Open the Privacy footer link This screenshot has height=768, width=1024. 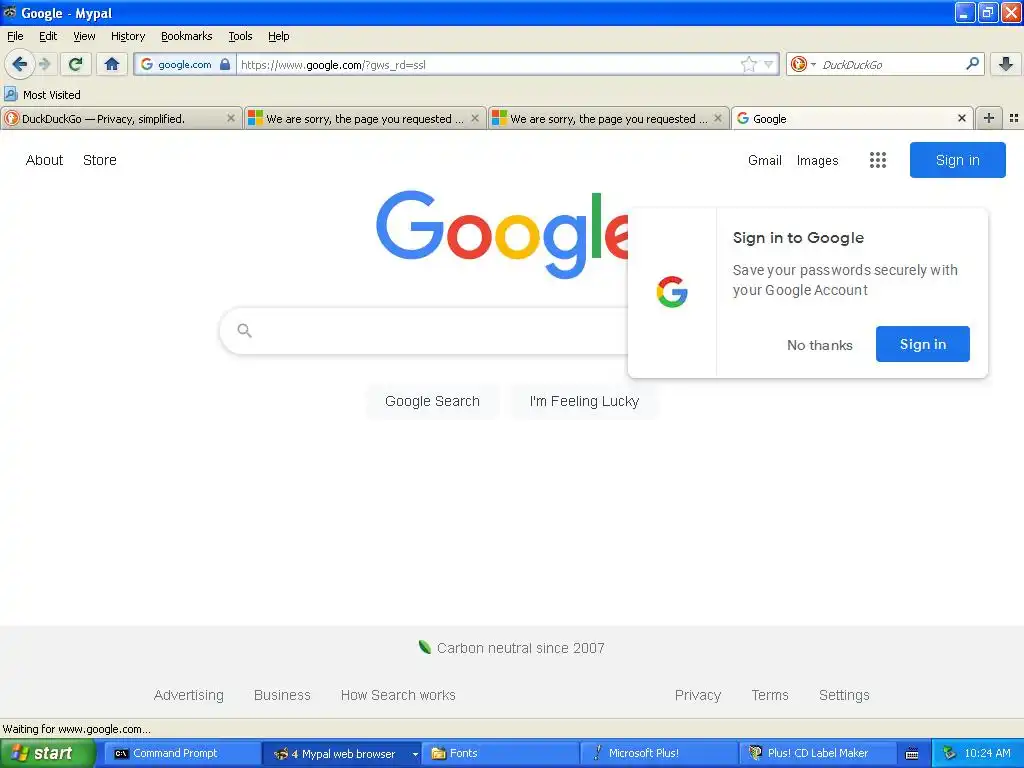[x=697, y=695]
